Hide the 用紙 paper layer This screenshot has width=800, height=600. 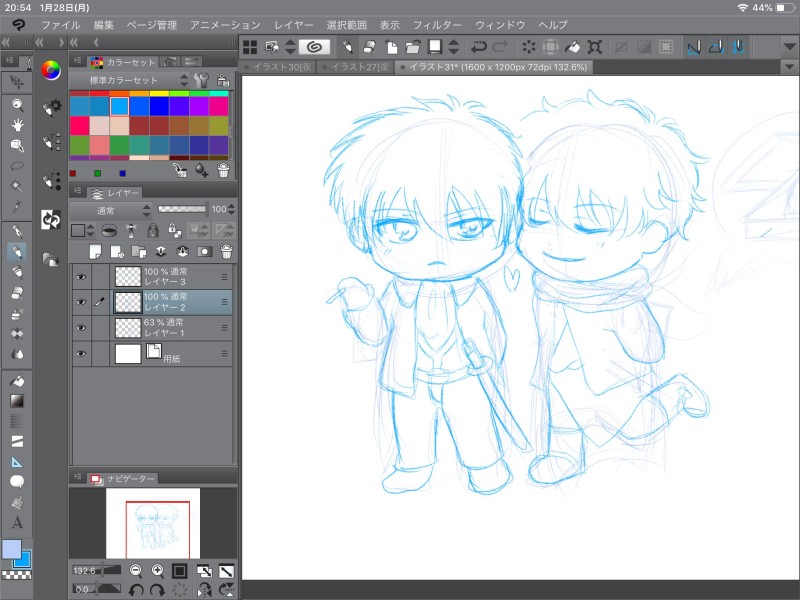click(81, 354)
